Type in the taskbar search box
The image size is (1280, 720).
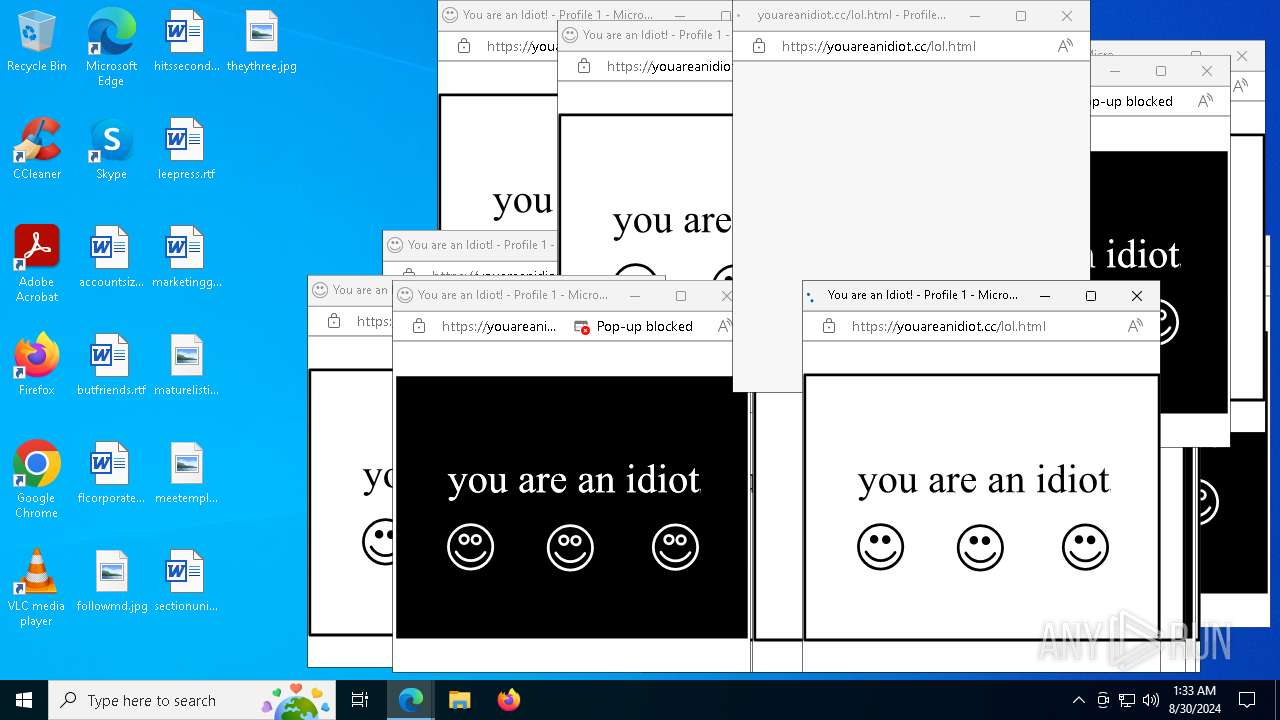tap(193, 700)
